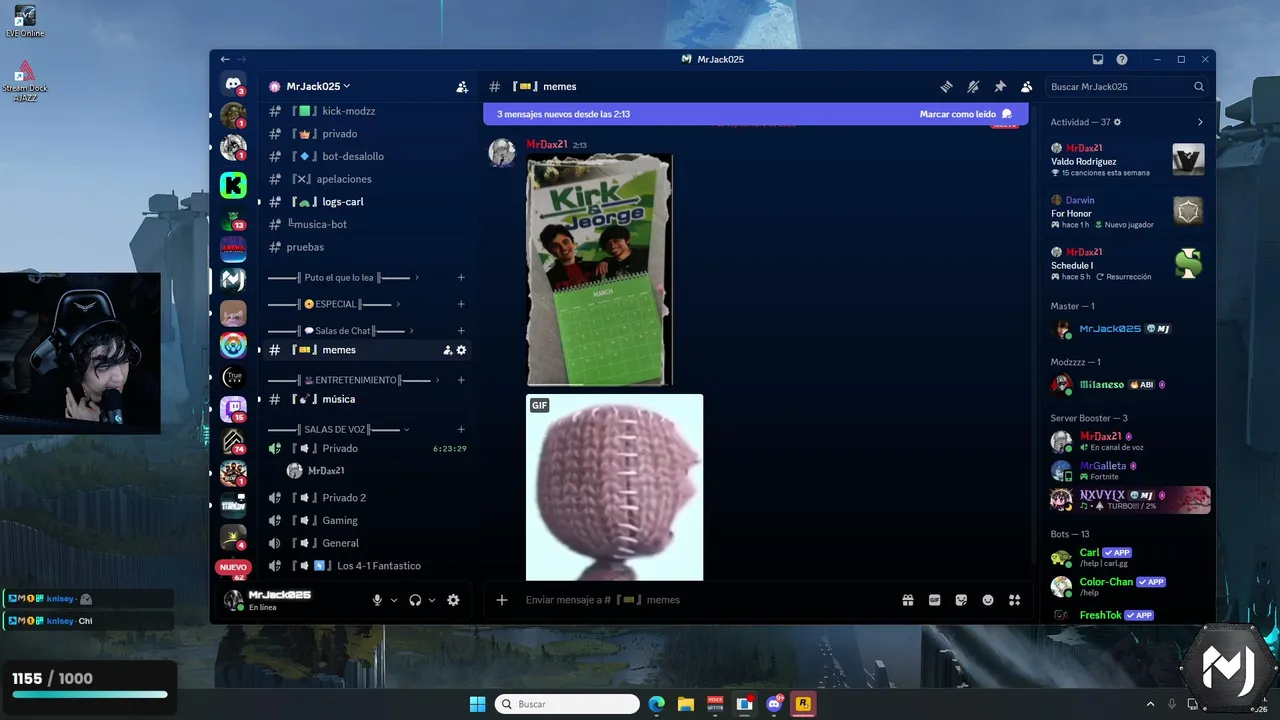Expand the Salas de Chat category
Screen dimensions: 1280x720
click(x=341, y=331)
